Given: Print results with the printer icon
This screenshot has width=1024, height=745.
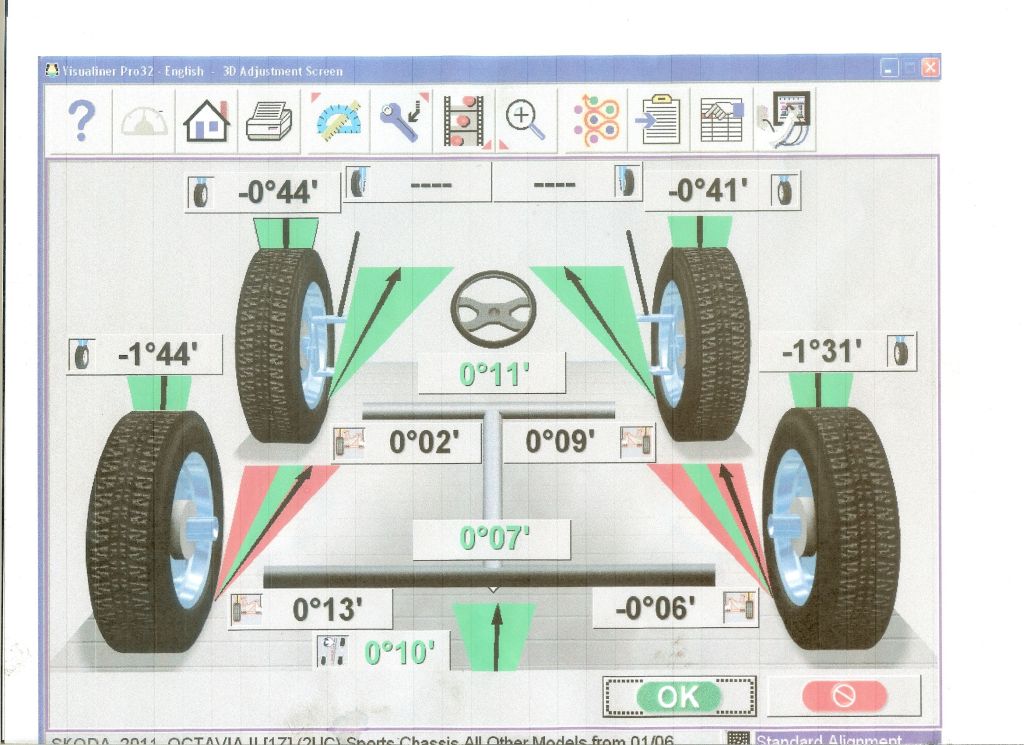Looking at the screenshot, I should point(268,121).
